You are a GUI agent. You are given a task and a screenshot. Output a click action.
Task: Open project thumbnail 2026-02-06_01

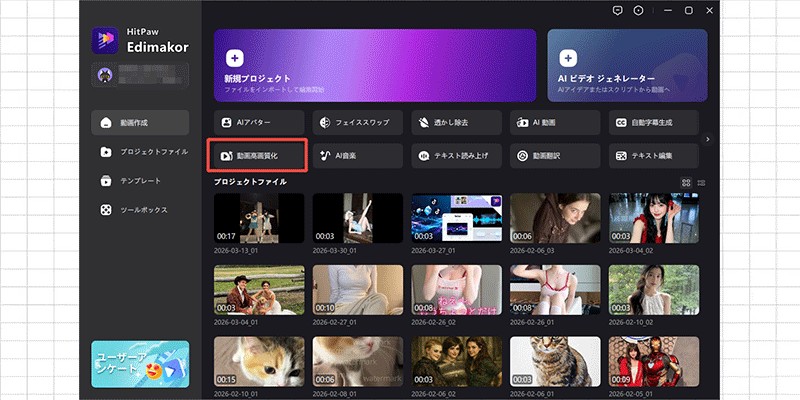click(555, 361)
